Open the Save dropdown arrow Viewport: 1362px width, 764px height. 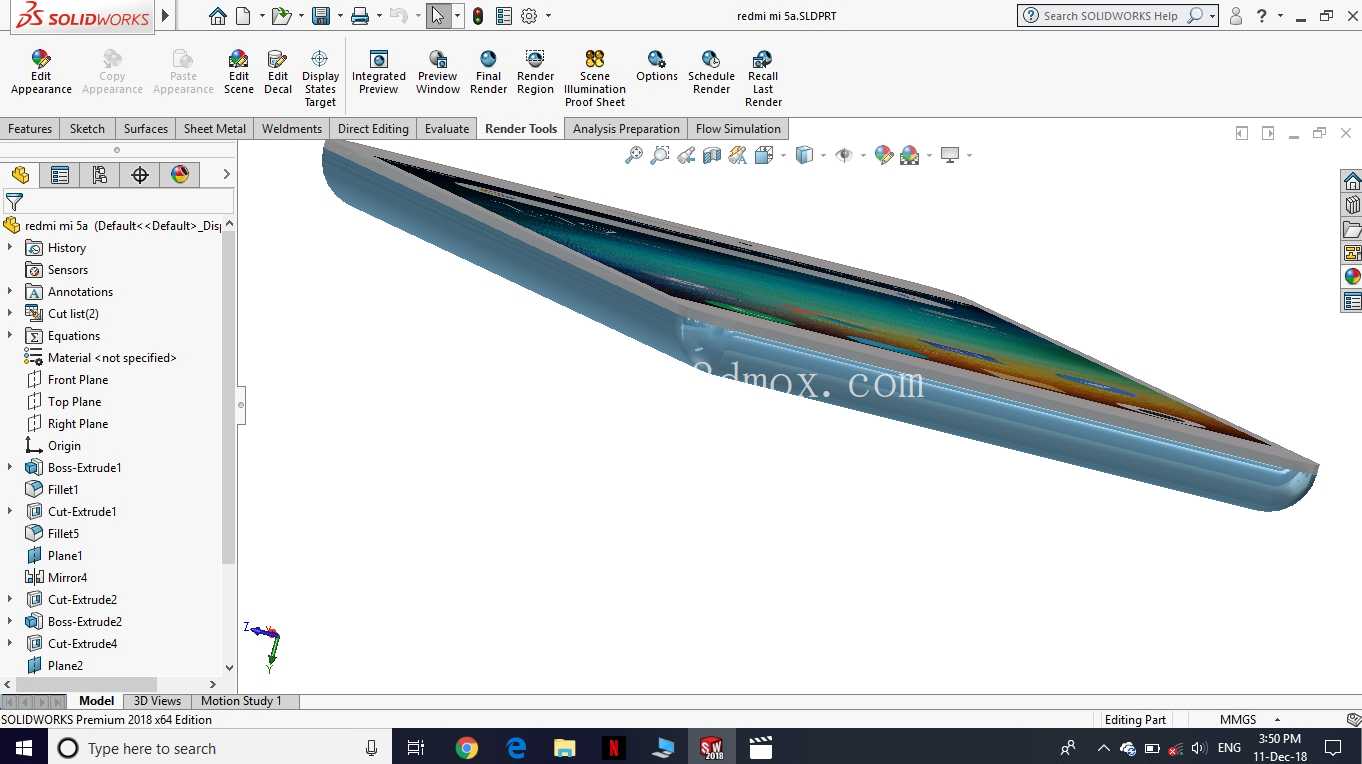point(339,16)
